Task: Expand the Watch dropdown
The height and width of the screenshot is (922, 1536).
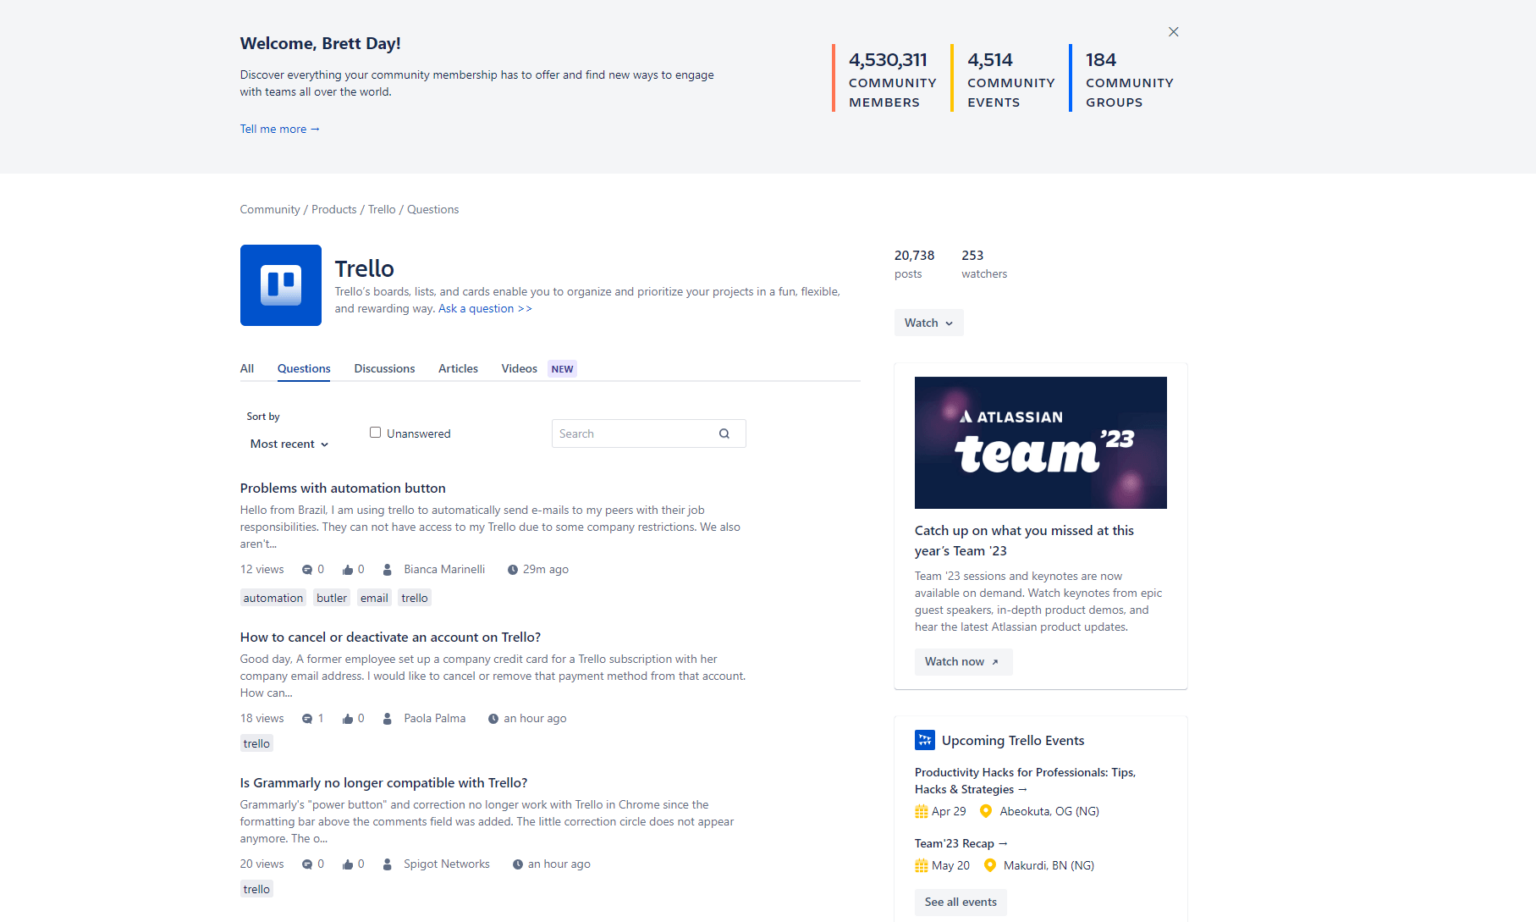Action: (x=928, y=322)
